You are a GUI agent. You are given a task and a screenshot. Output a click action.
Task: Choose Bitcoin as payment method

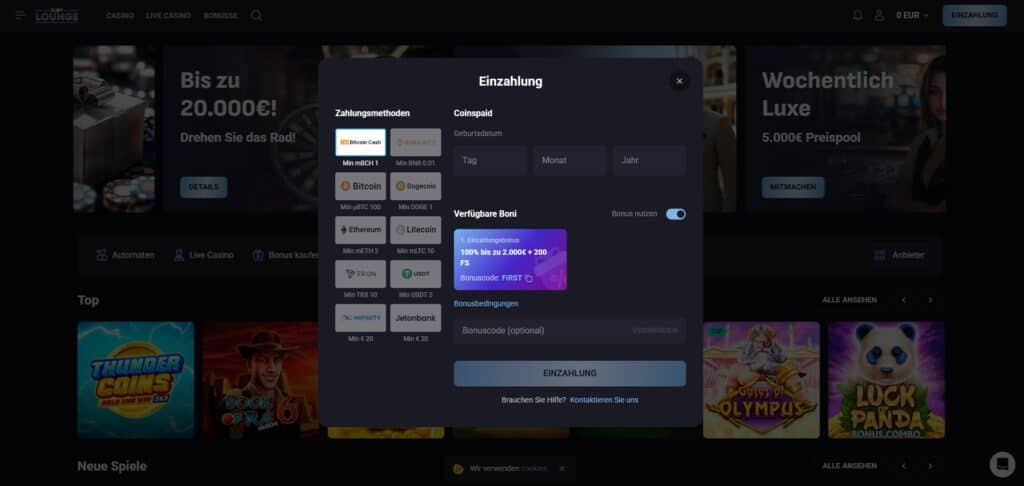[x=360, y=186]
